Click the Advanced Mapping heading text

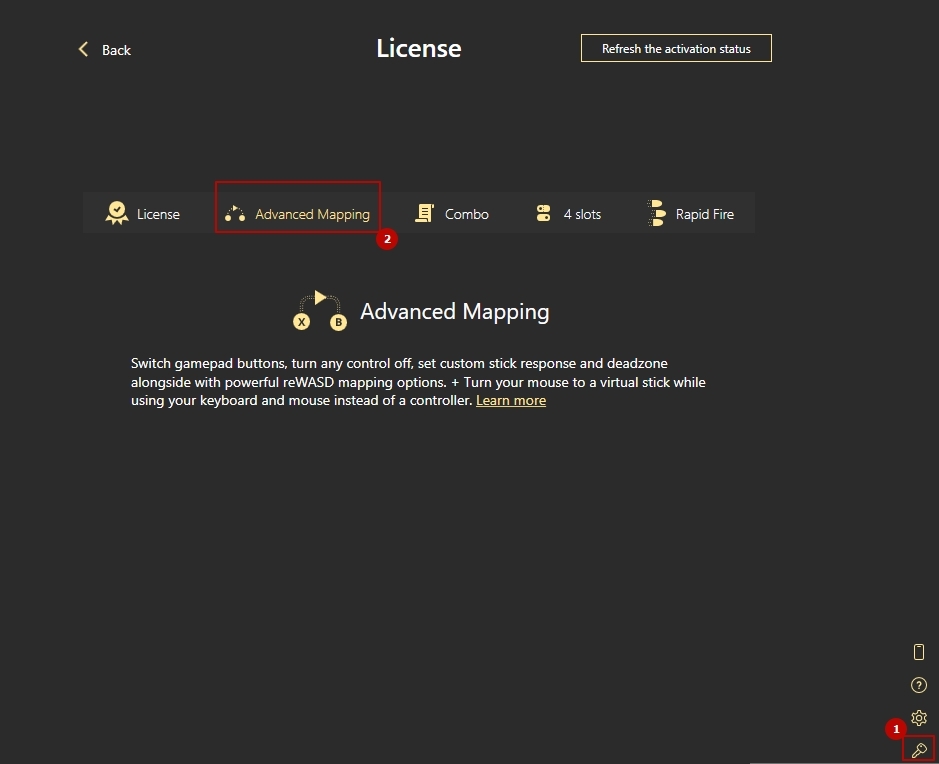click(x=454, y=311)
